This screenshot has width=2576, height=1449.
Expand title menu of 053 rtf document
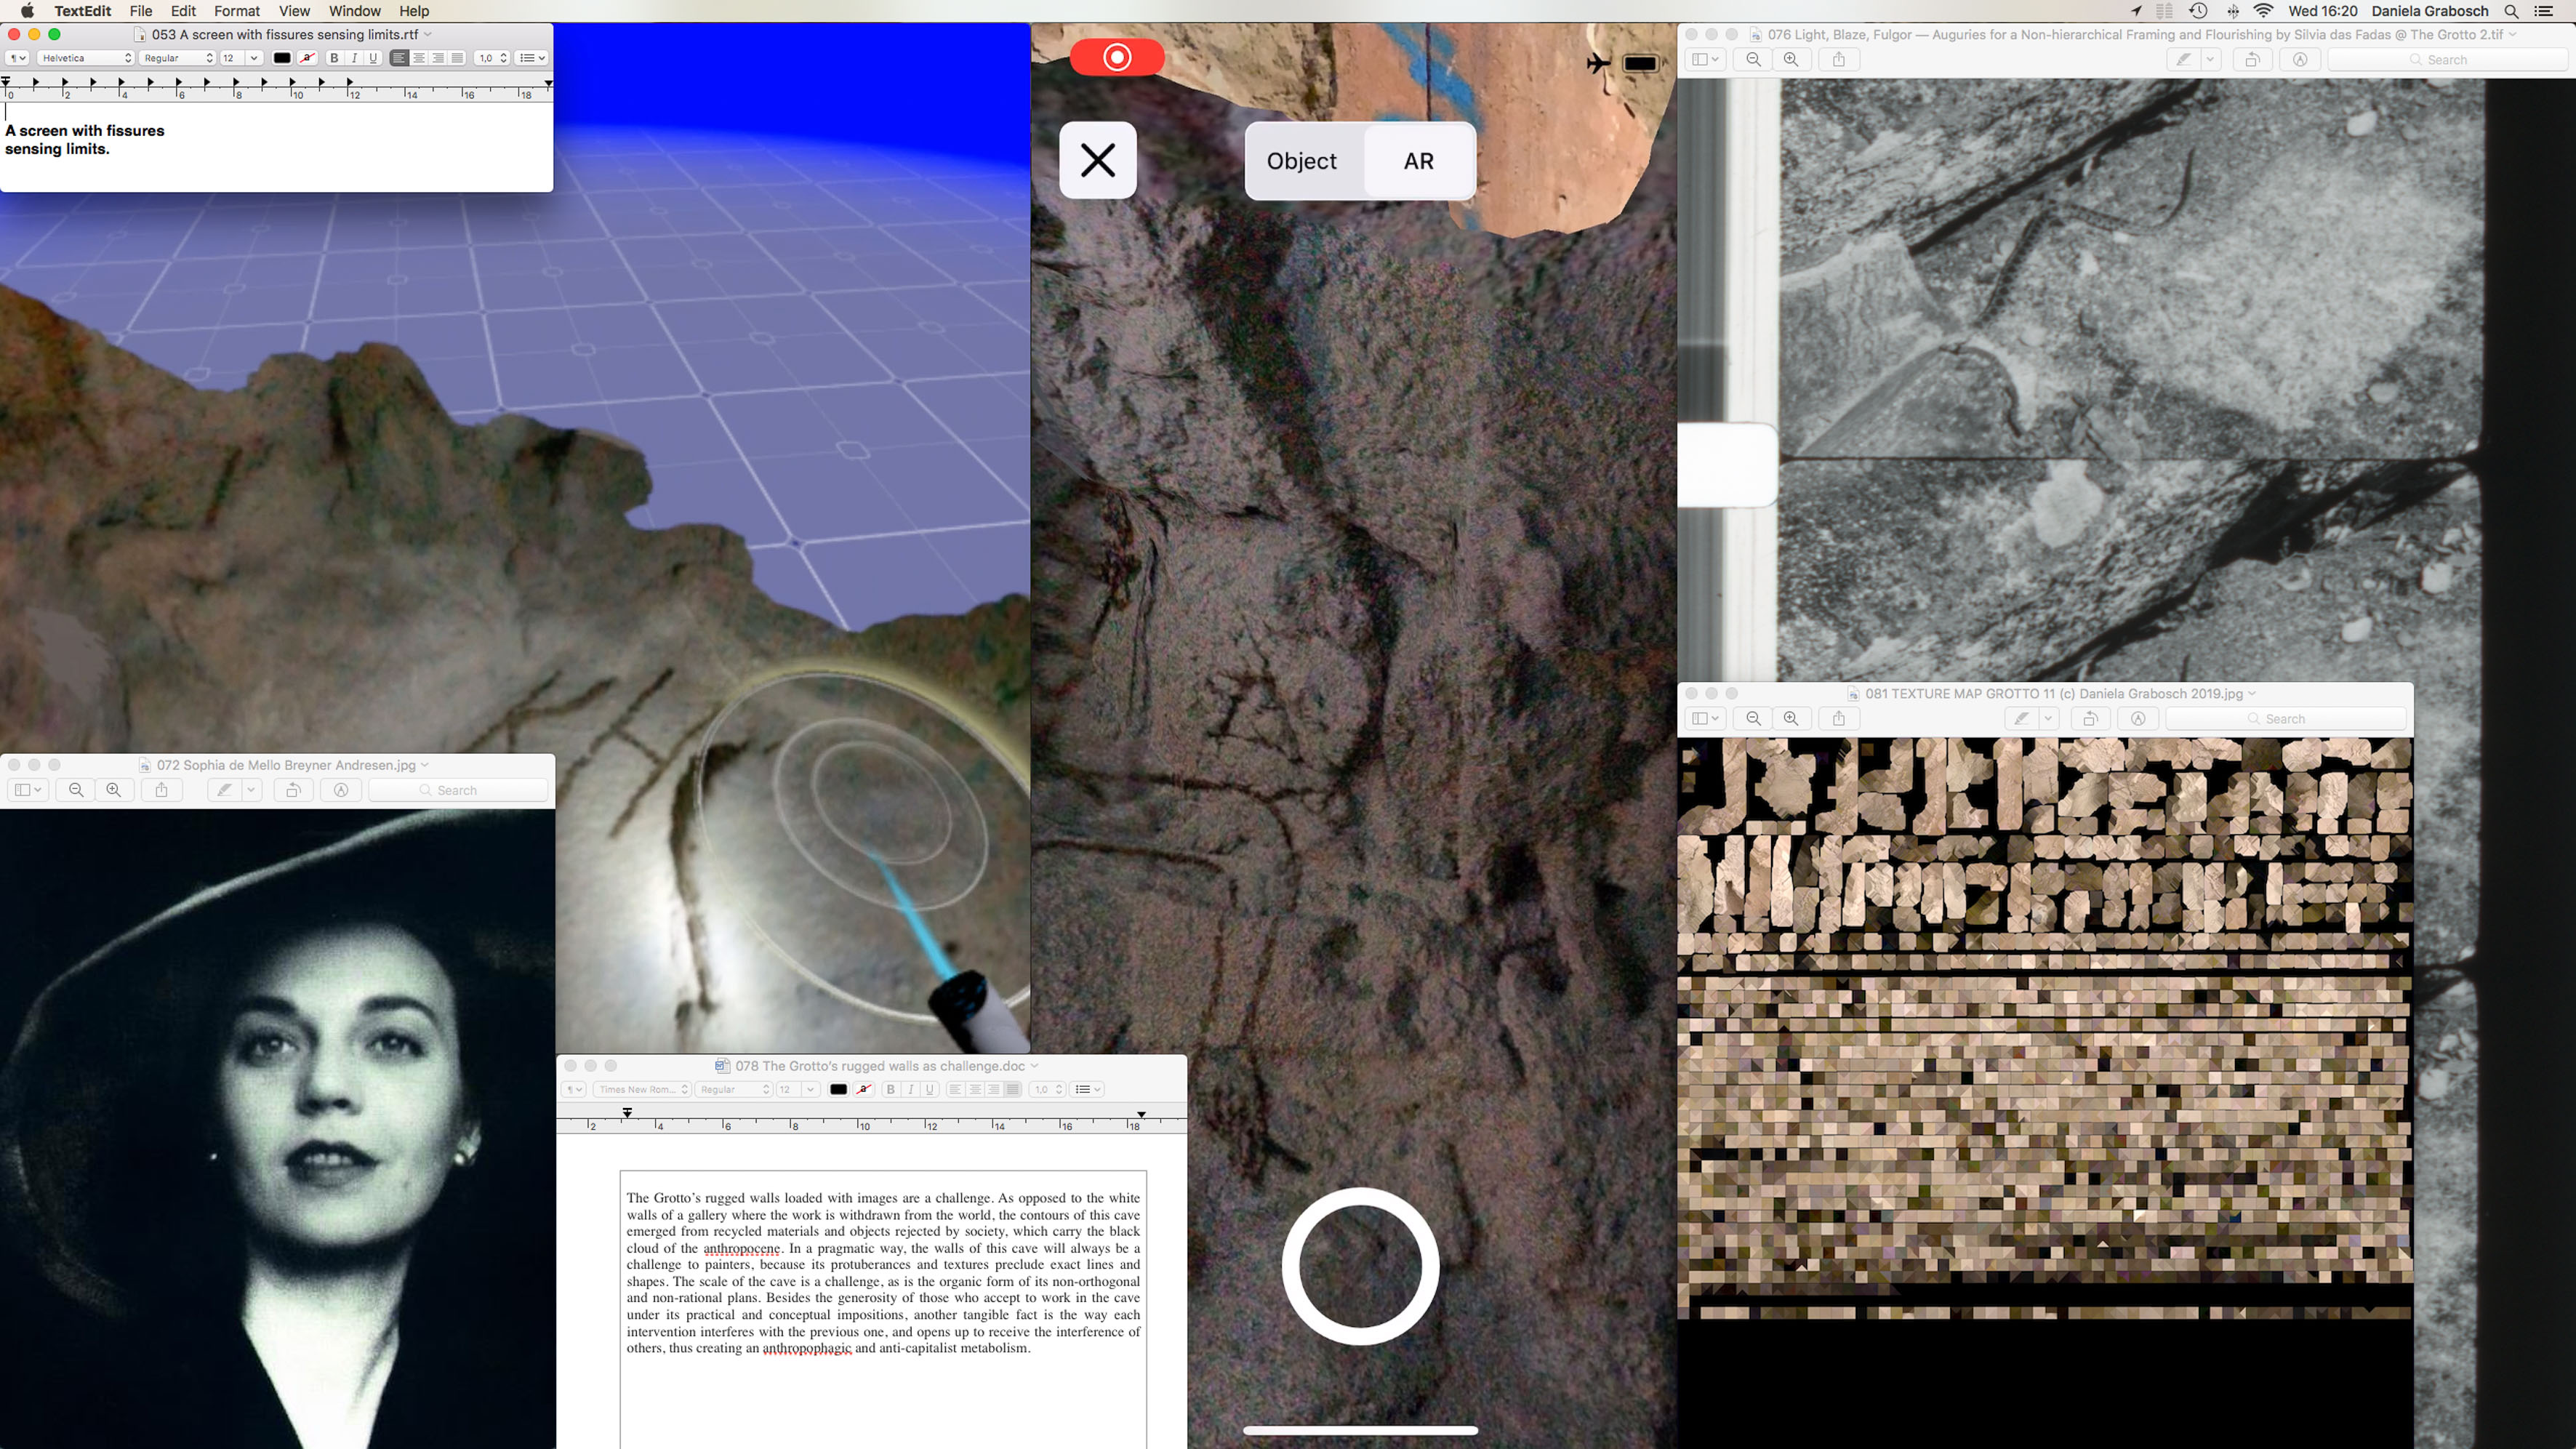[428, 34]
